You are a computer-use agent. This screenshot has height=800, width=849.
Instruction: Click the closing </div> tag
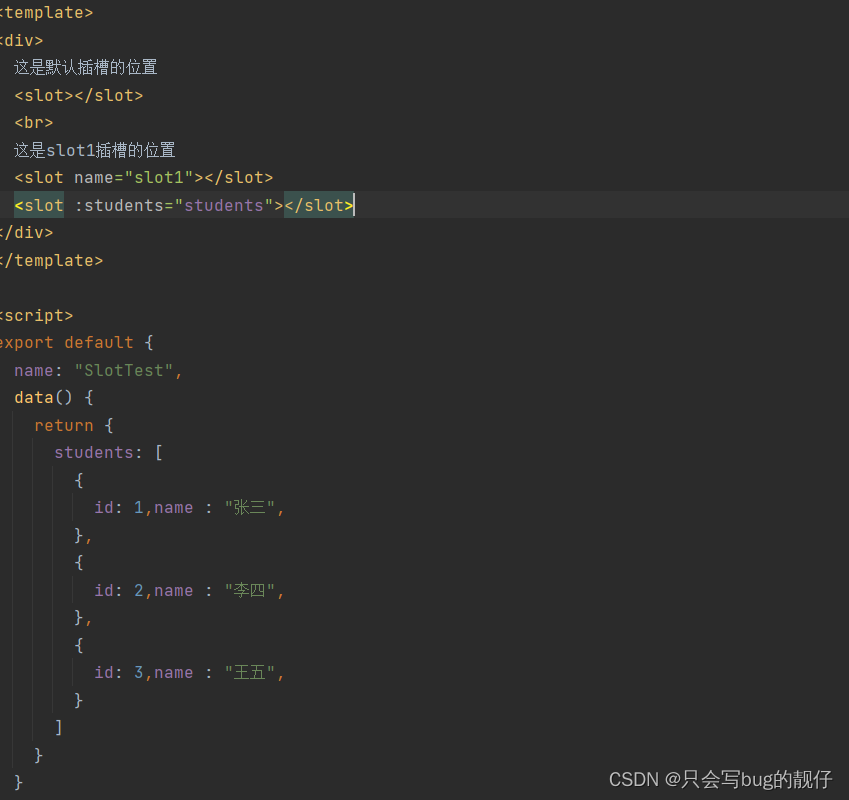(x=27, y=233)
